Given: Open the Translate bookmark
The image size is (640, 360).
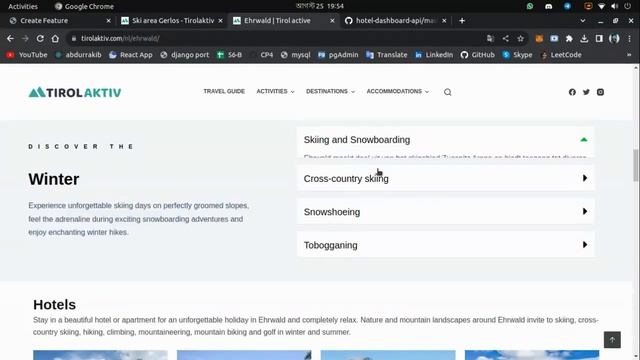Looking at the screenshot, I should click(x=387, y=55).
